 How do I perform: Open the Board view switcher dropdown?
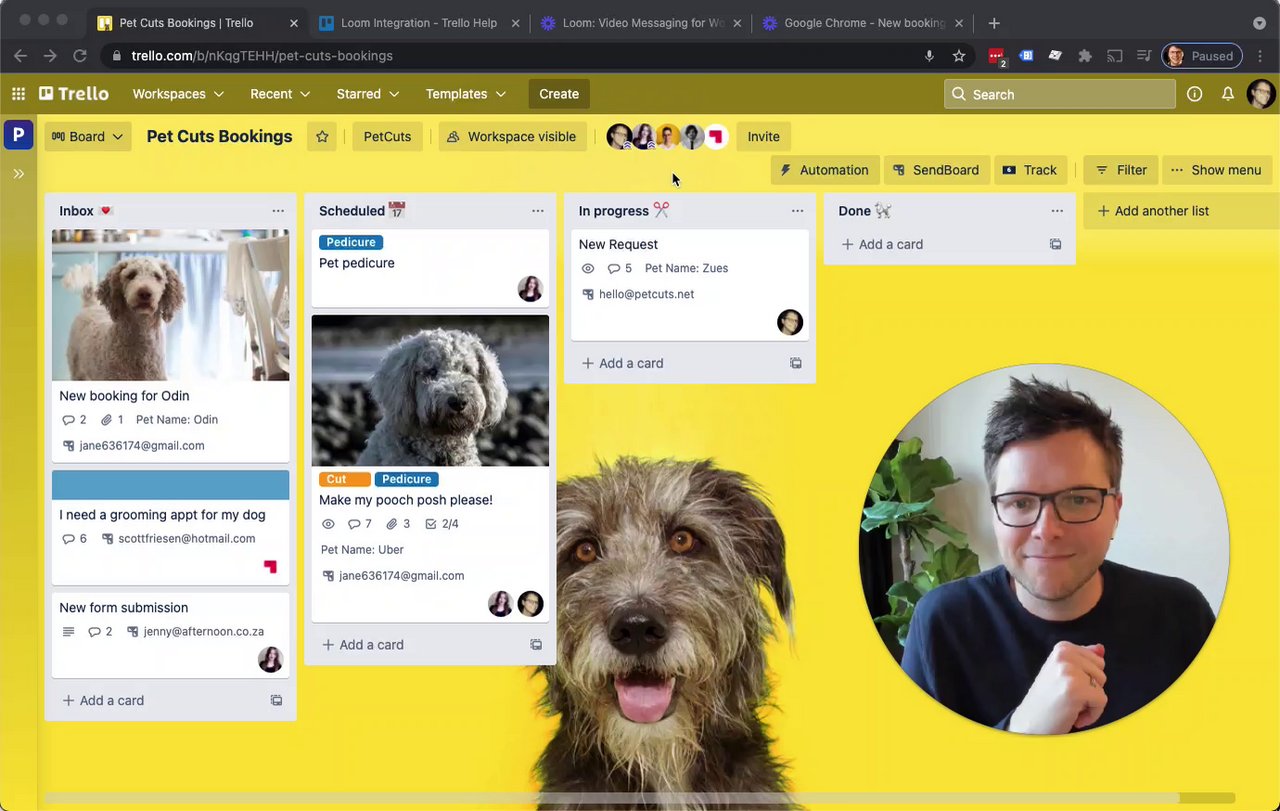[87, 137]
